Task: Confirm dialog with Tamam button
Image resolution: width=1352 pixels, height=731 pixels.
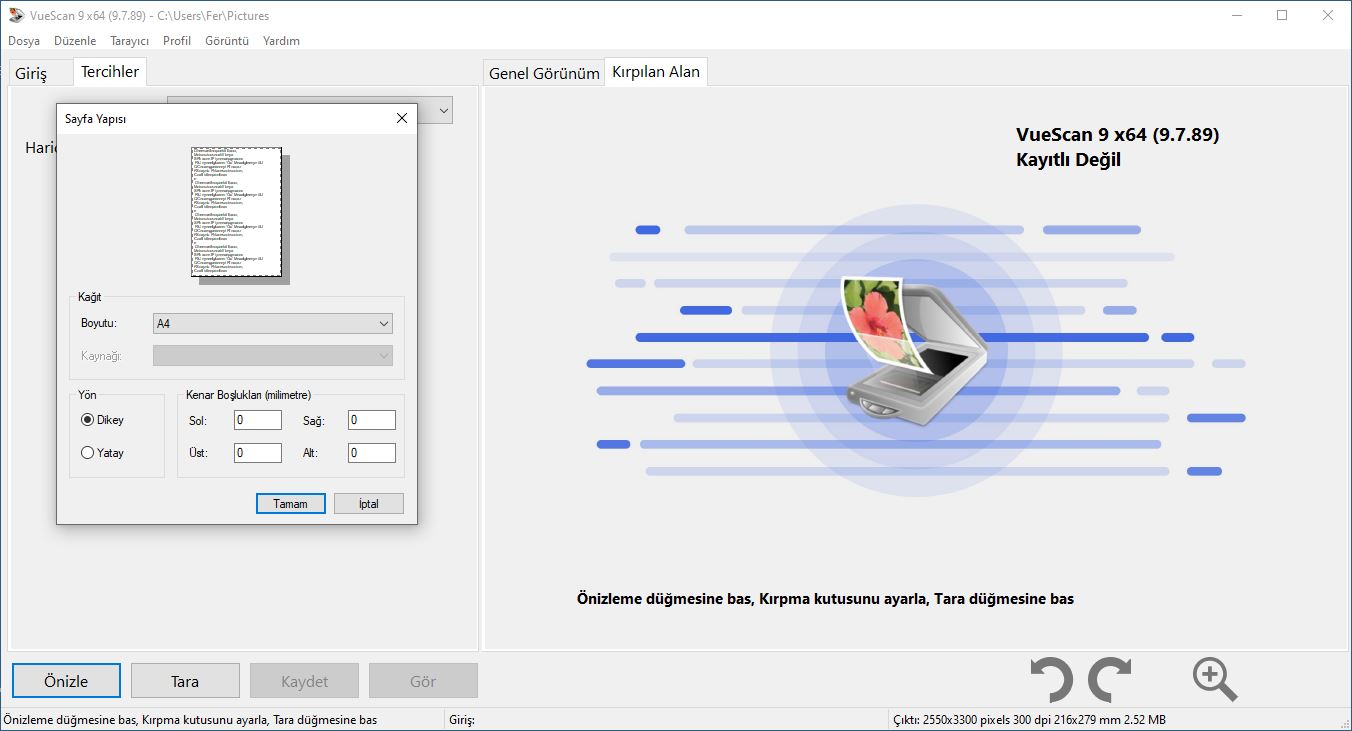Action: click(x=291, y=504)
